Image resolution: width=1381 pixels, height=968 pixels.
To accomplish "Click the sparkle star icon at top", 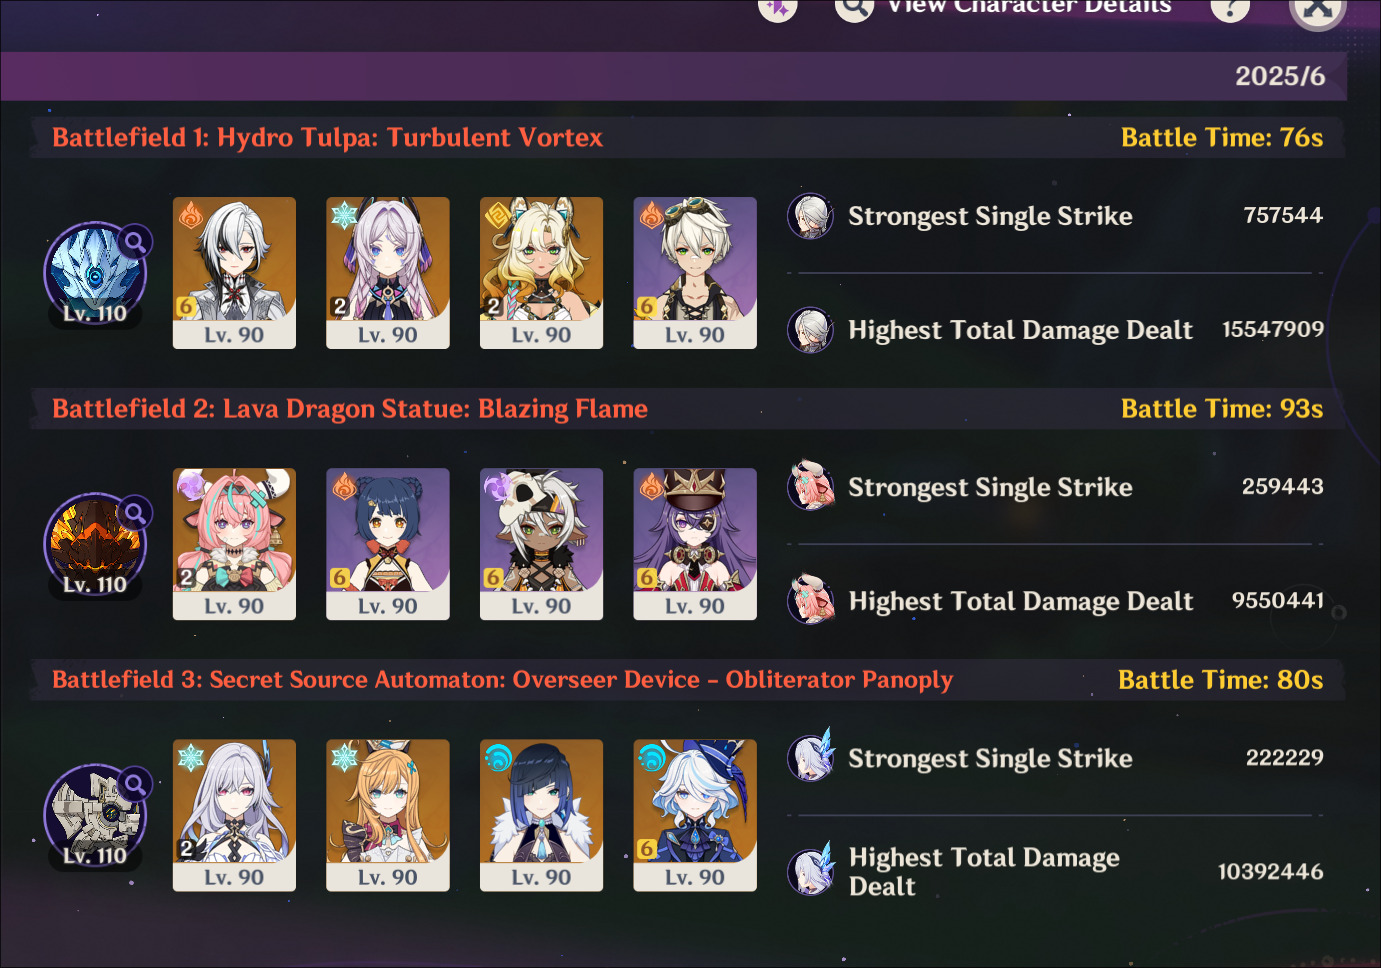I will tap(777, 8).
